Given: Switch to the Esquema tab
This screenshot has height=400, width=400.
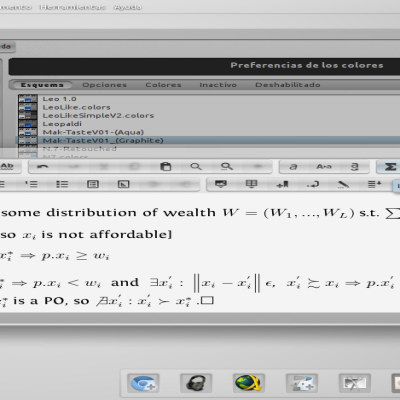Looking at the screenshot, I should 42,85.
